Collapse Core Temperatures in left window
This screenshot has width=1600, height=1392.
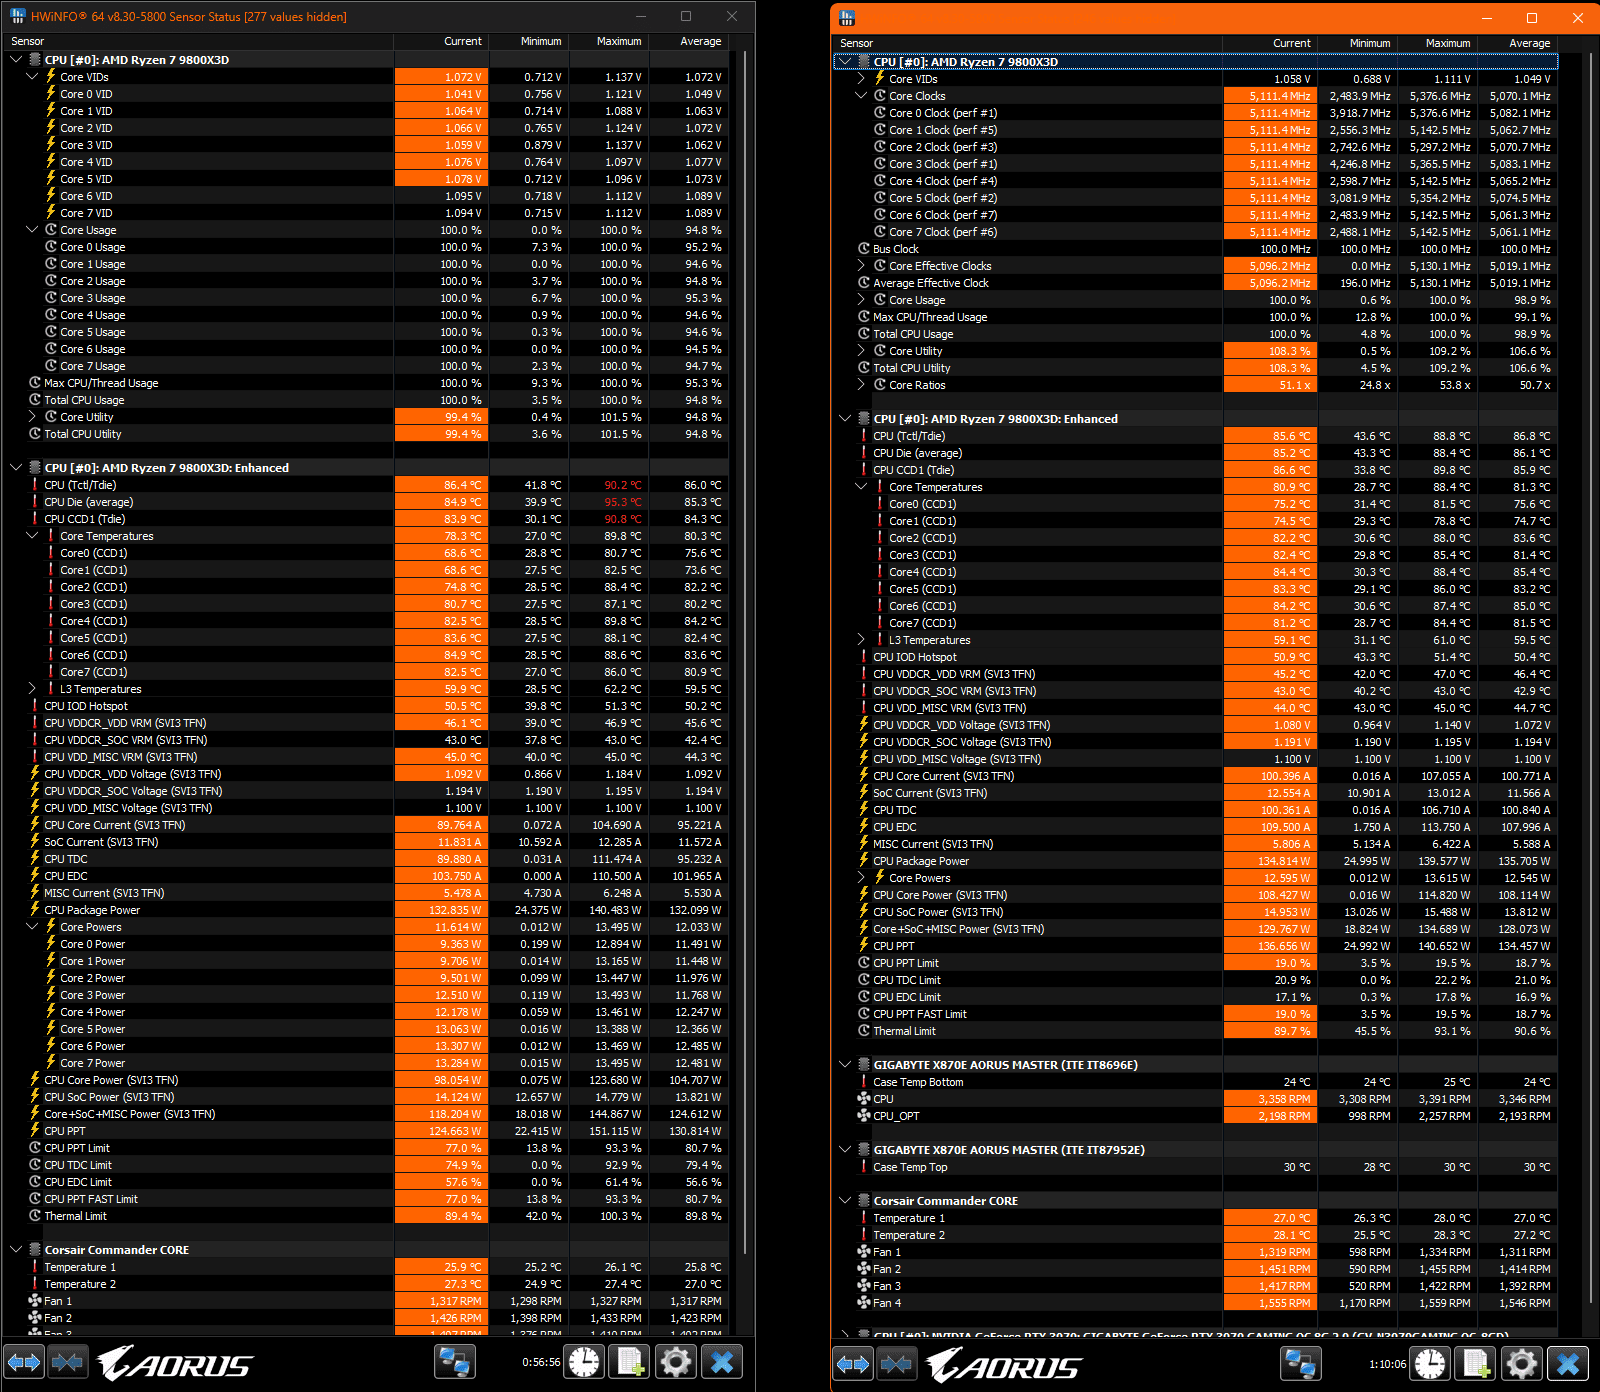(x=32, y=536)
